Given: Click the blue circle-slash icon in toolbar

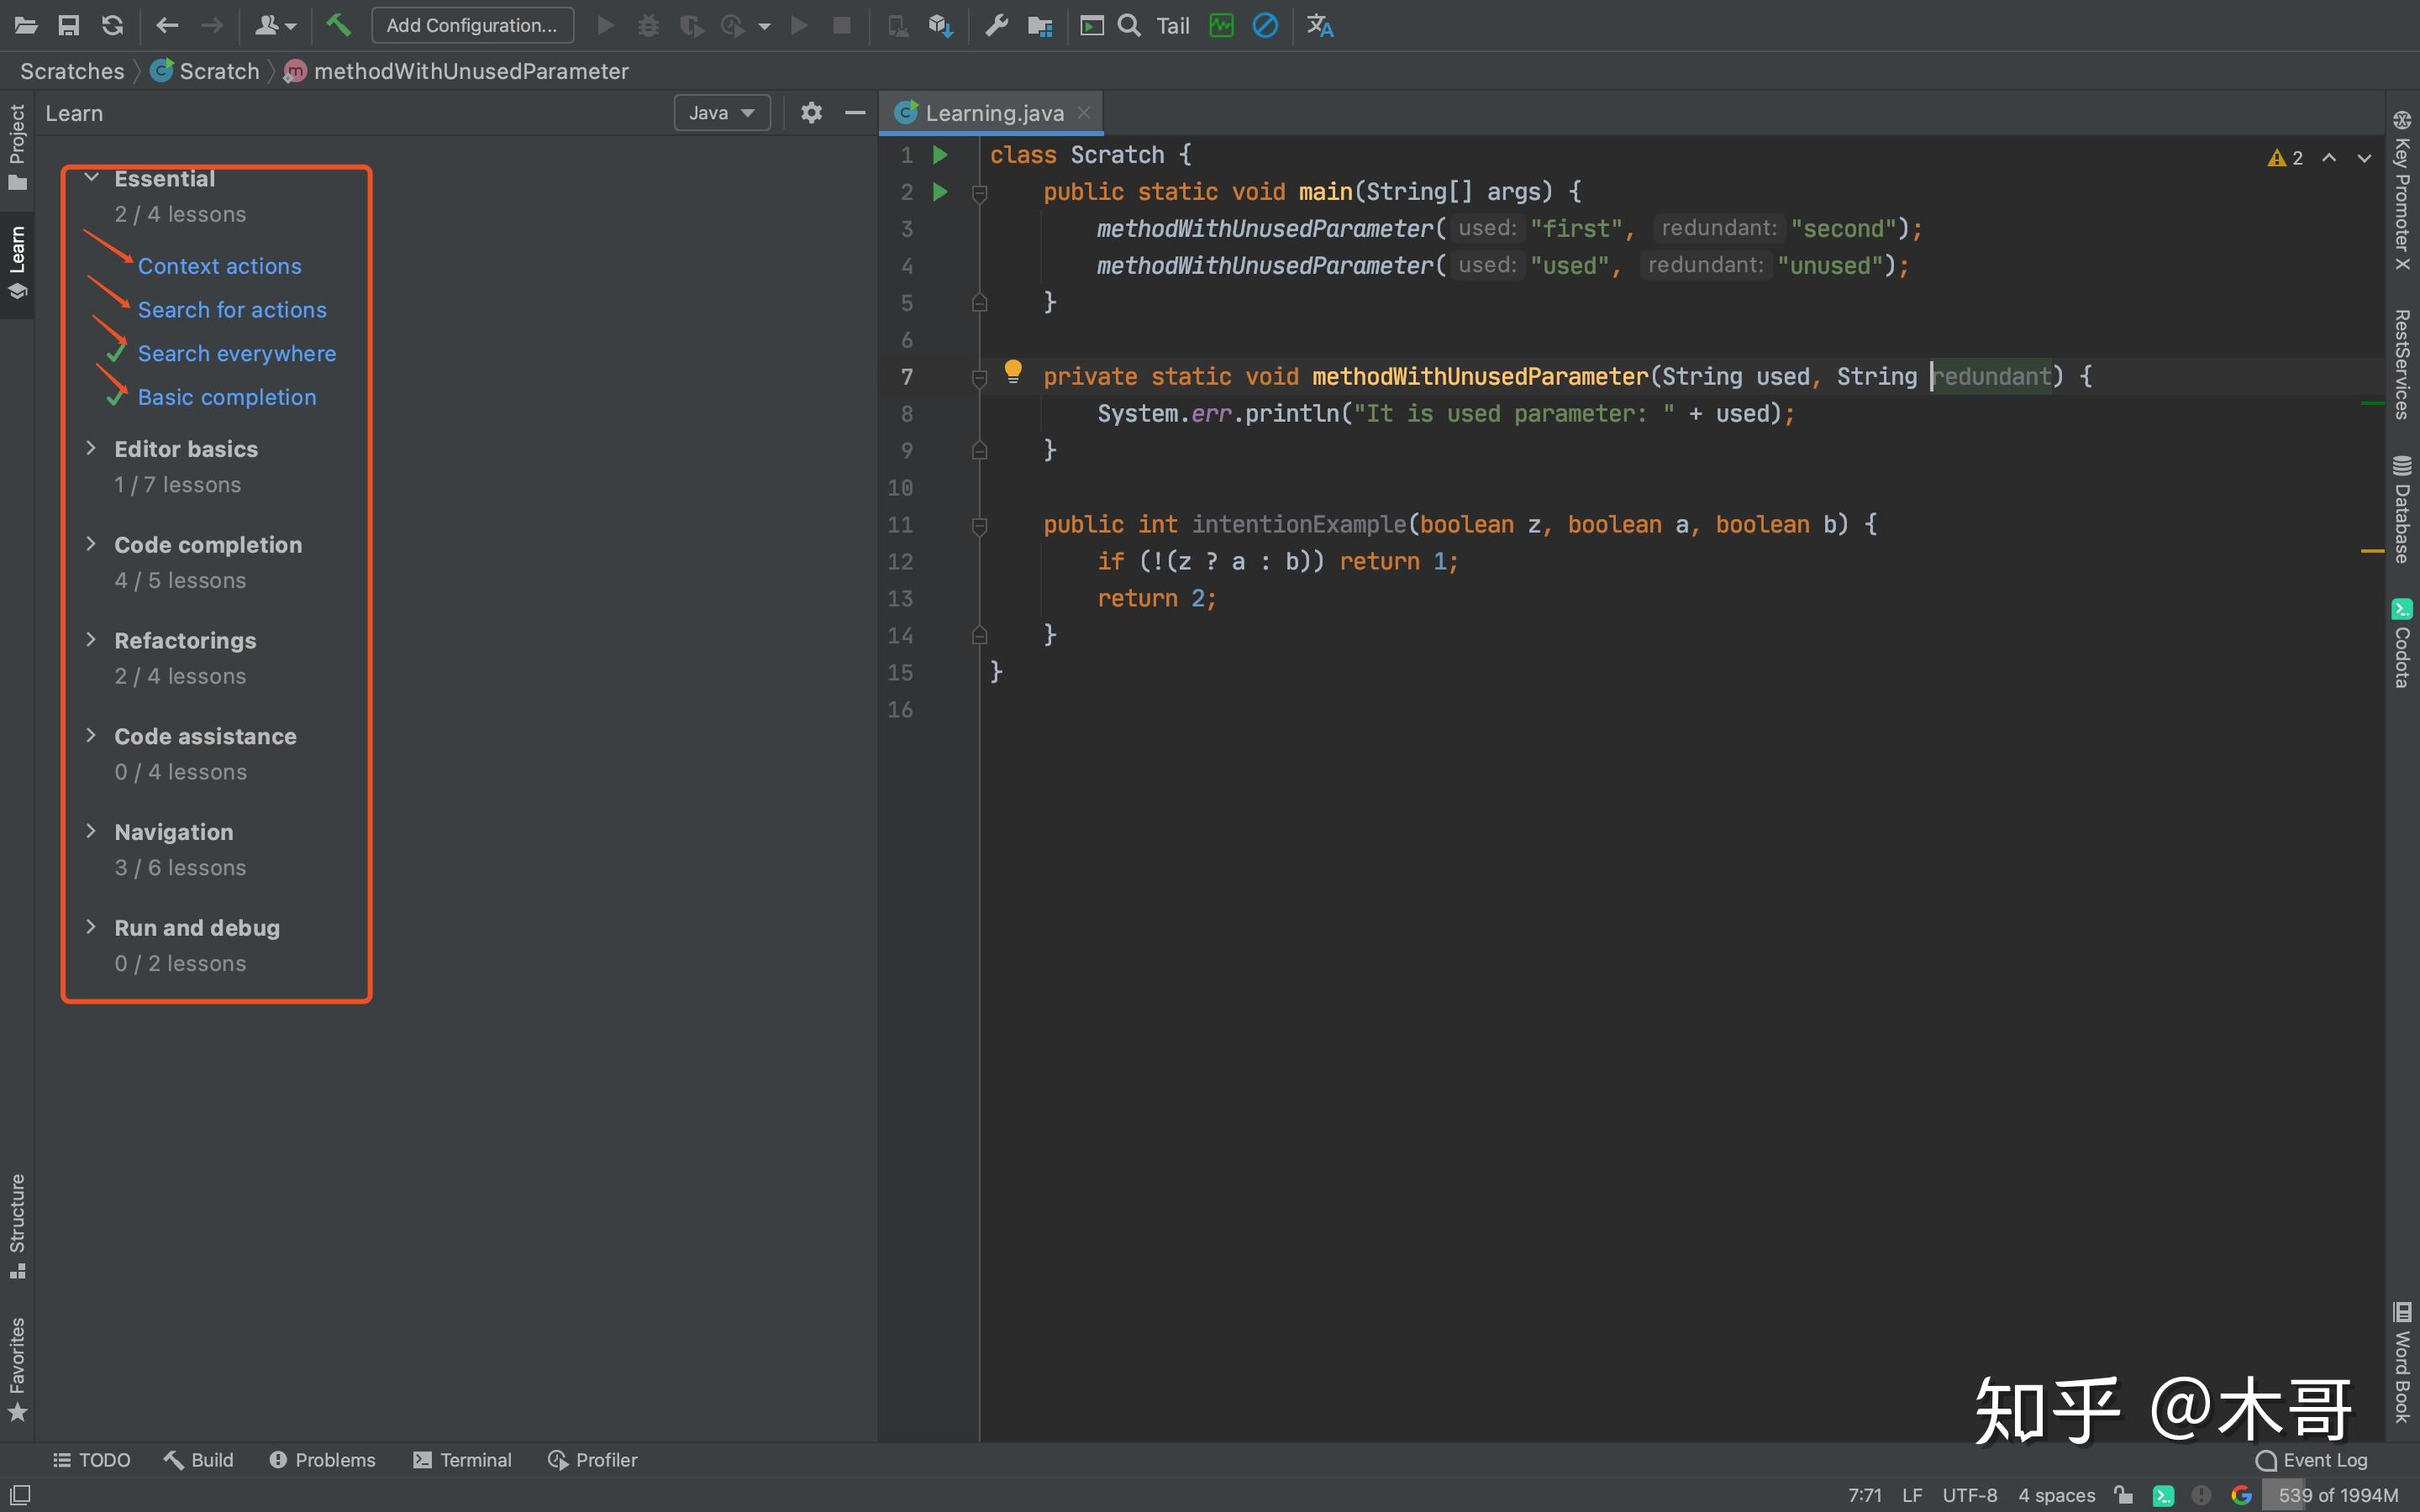Looking at the screenshot, I should tap(1265, 26).
